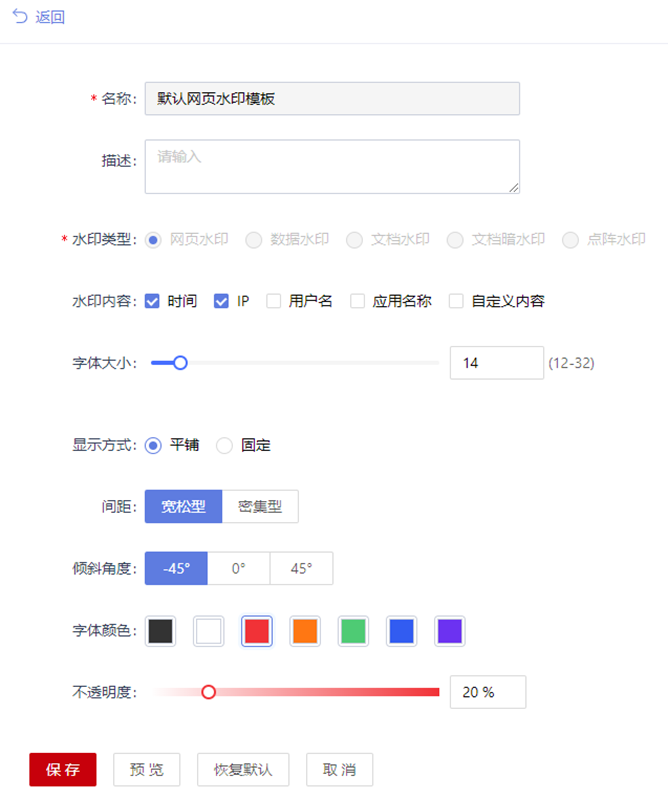
Task: Click the 取消 button
Action: click(339, 769)
